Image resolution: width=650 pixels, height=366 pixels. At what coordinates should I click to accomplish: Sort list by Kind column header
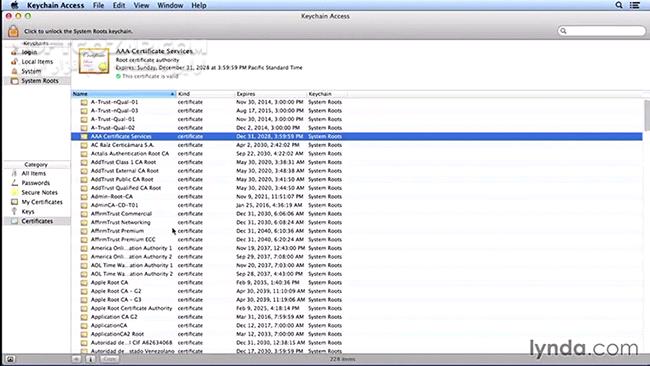coord(205,94)
